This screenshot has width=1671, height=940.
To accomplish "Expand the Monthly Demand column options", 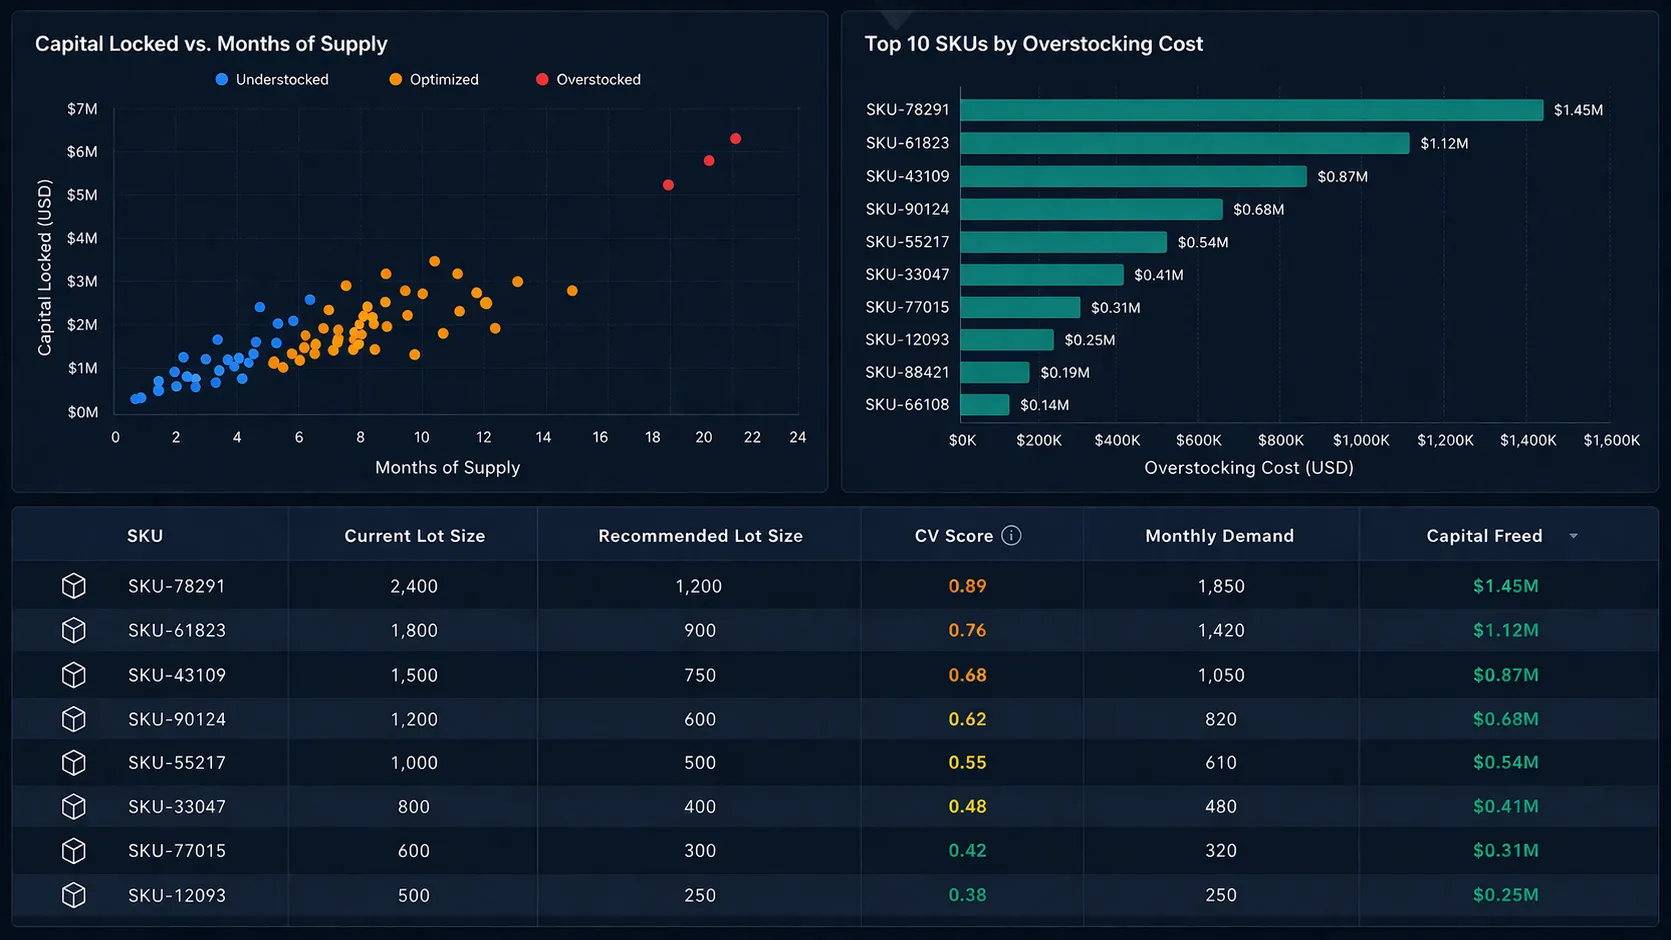I will click(1220, 535).
